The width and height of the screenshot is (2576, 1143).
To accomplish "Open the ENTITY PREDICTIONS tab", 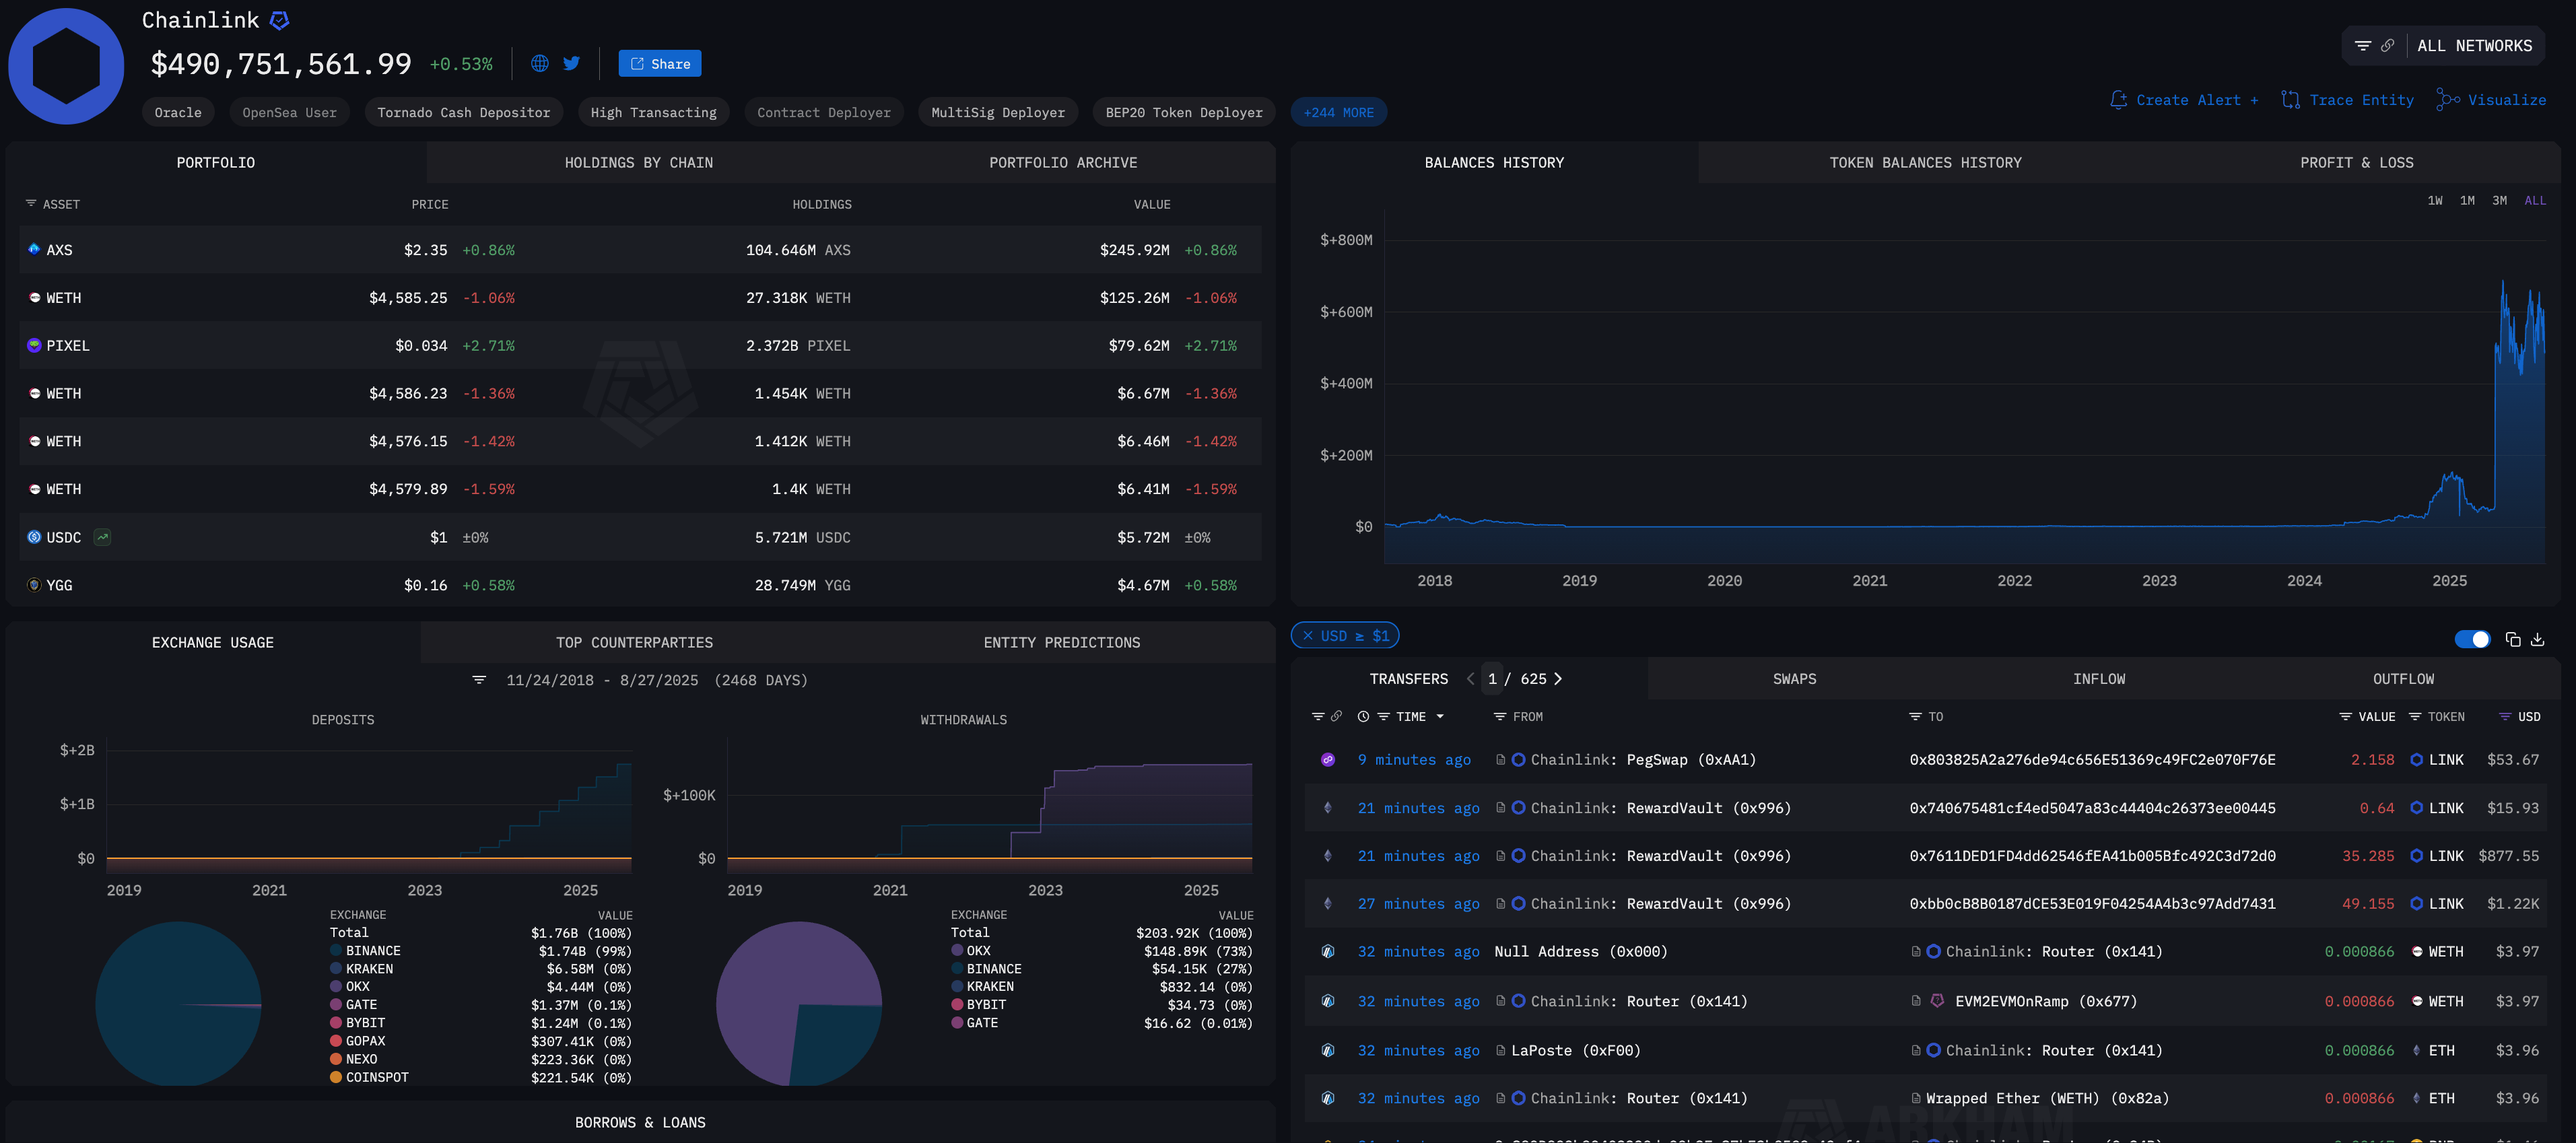I will (1061, 642).
